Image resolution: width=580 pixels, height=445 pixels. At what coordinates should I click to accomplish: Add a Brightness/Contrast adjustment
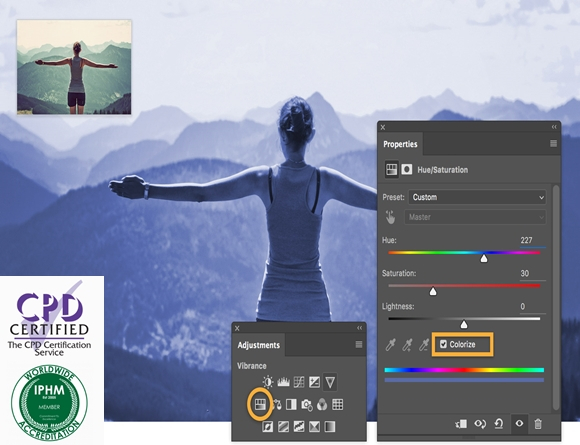(x=268, y=382)
